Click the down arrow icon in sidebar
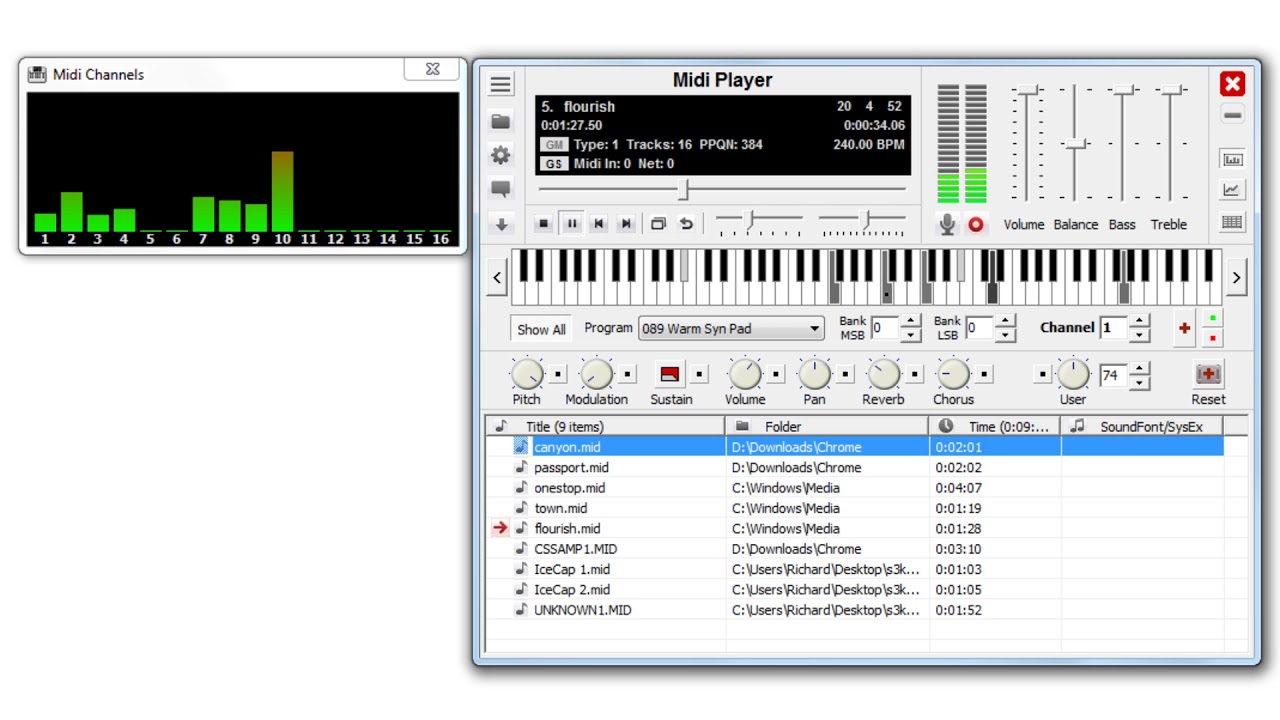The height and width of the screenshot is (720, 1280). (501, 224)
